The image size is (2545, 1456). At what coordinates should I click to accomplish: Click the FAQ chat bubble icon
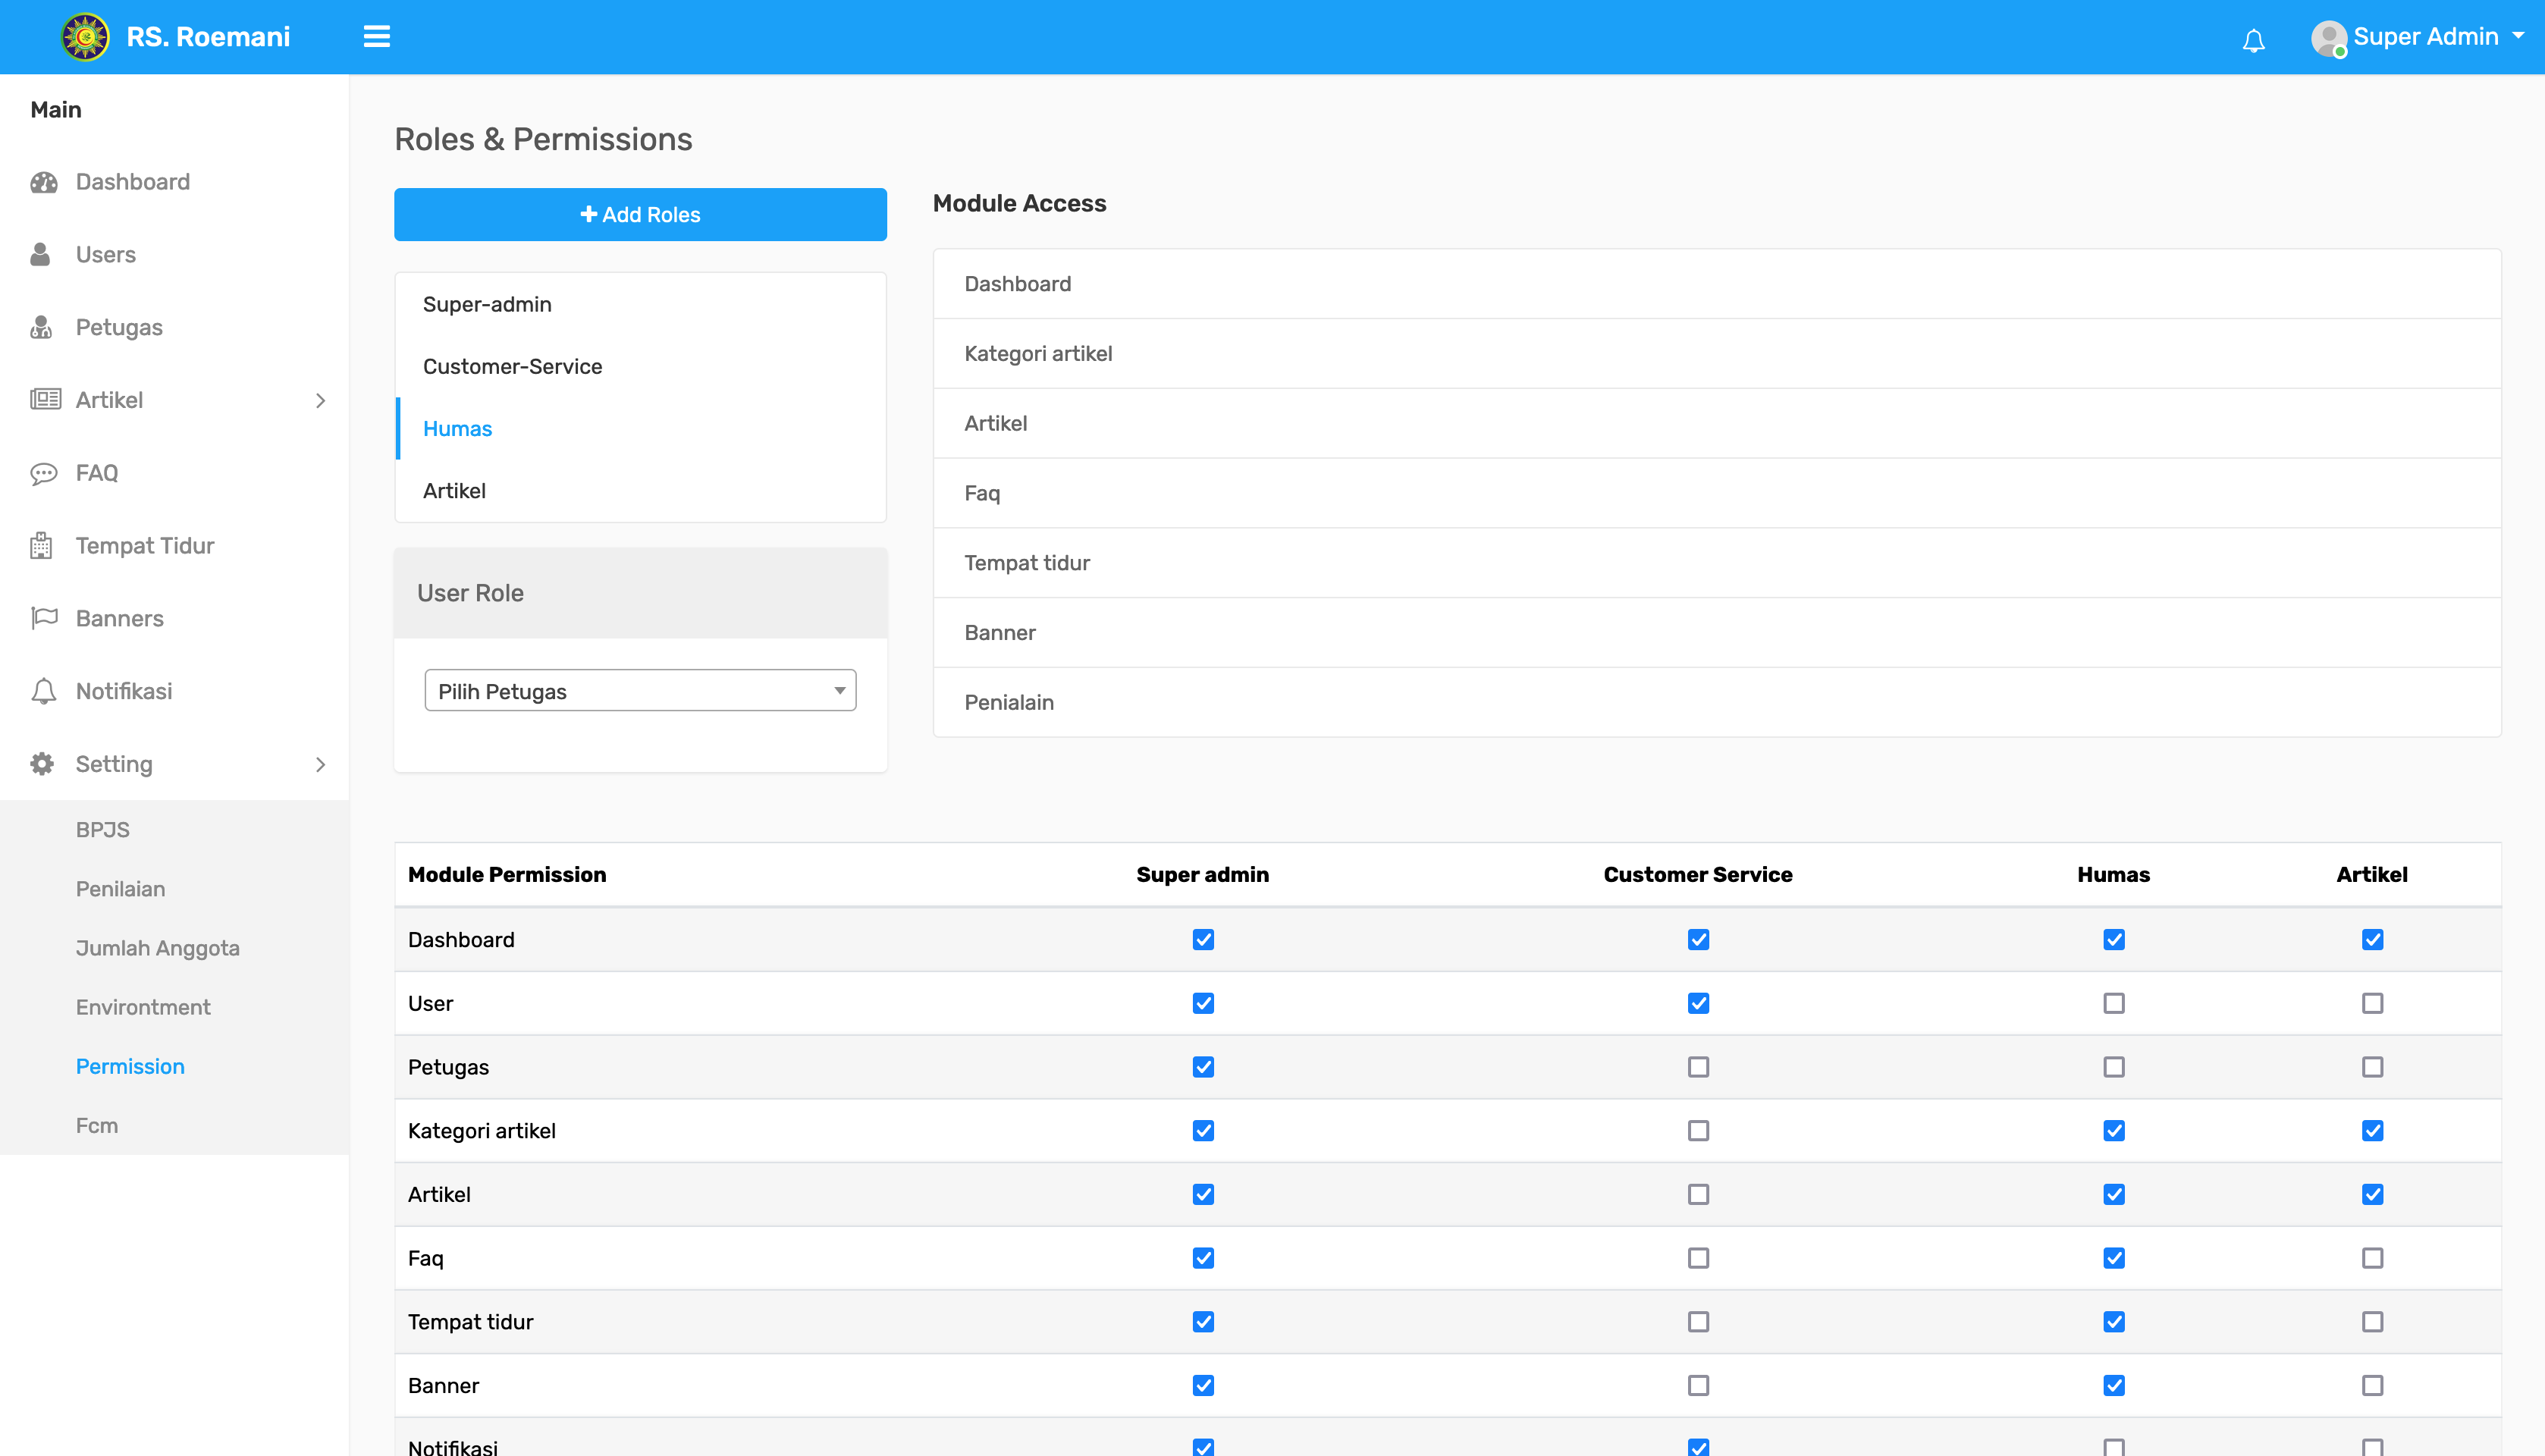pyautogui.click(x=44, y=473)
